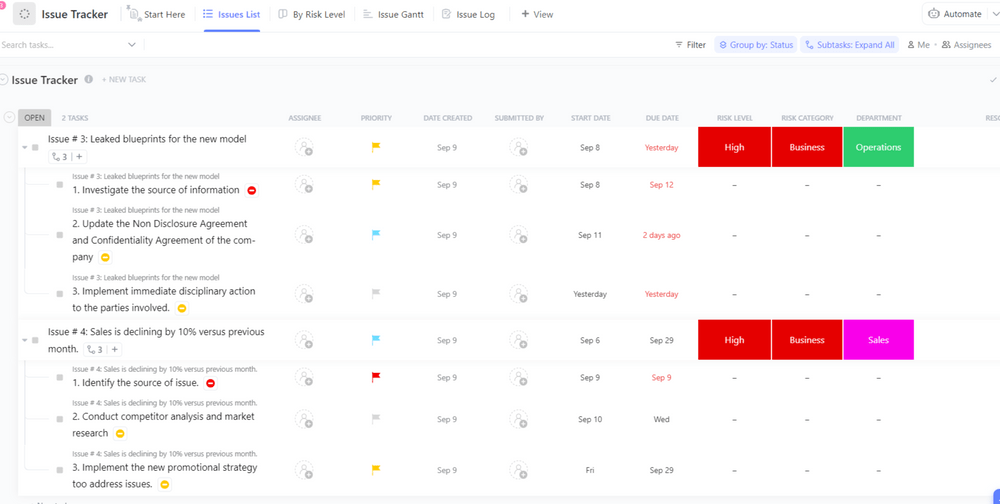
Task: Open the search tasks dropdown chevron
Action: (x=132, y=45)
